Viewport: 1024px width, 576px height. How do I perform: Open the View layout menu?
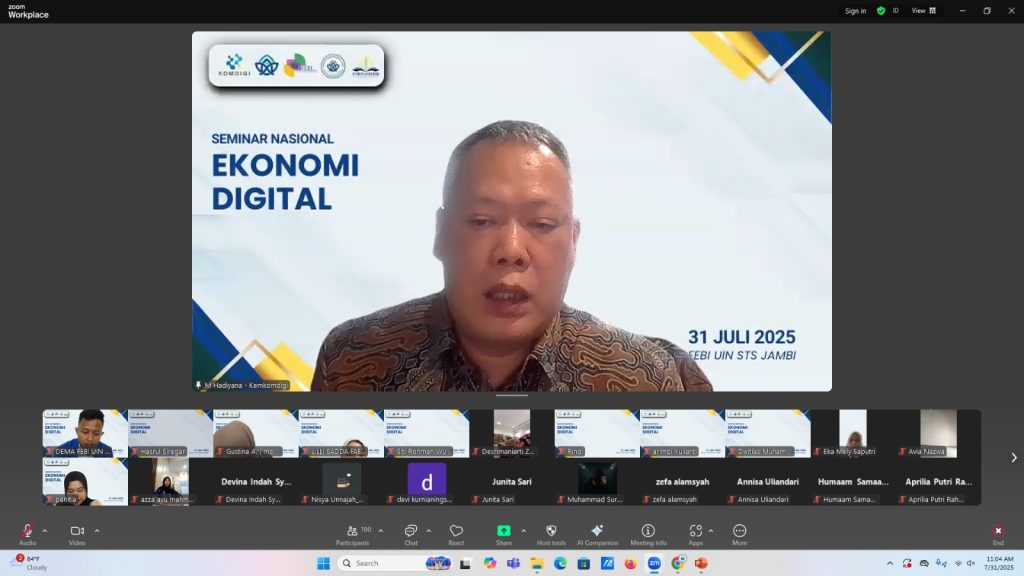(x=923, y=11)
